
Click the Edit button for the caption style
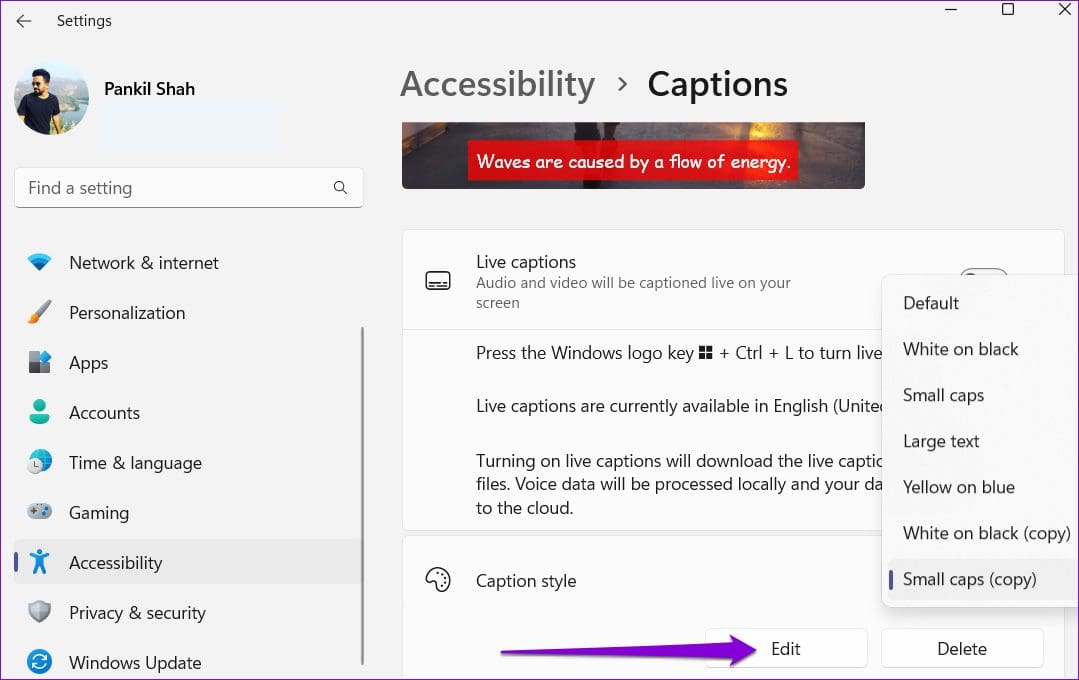[x=786, y=648]
